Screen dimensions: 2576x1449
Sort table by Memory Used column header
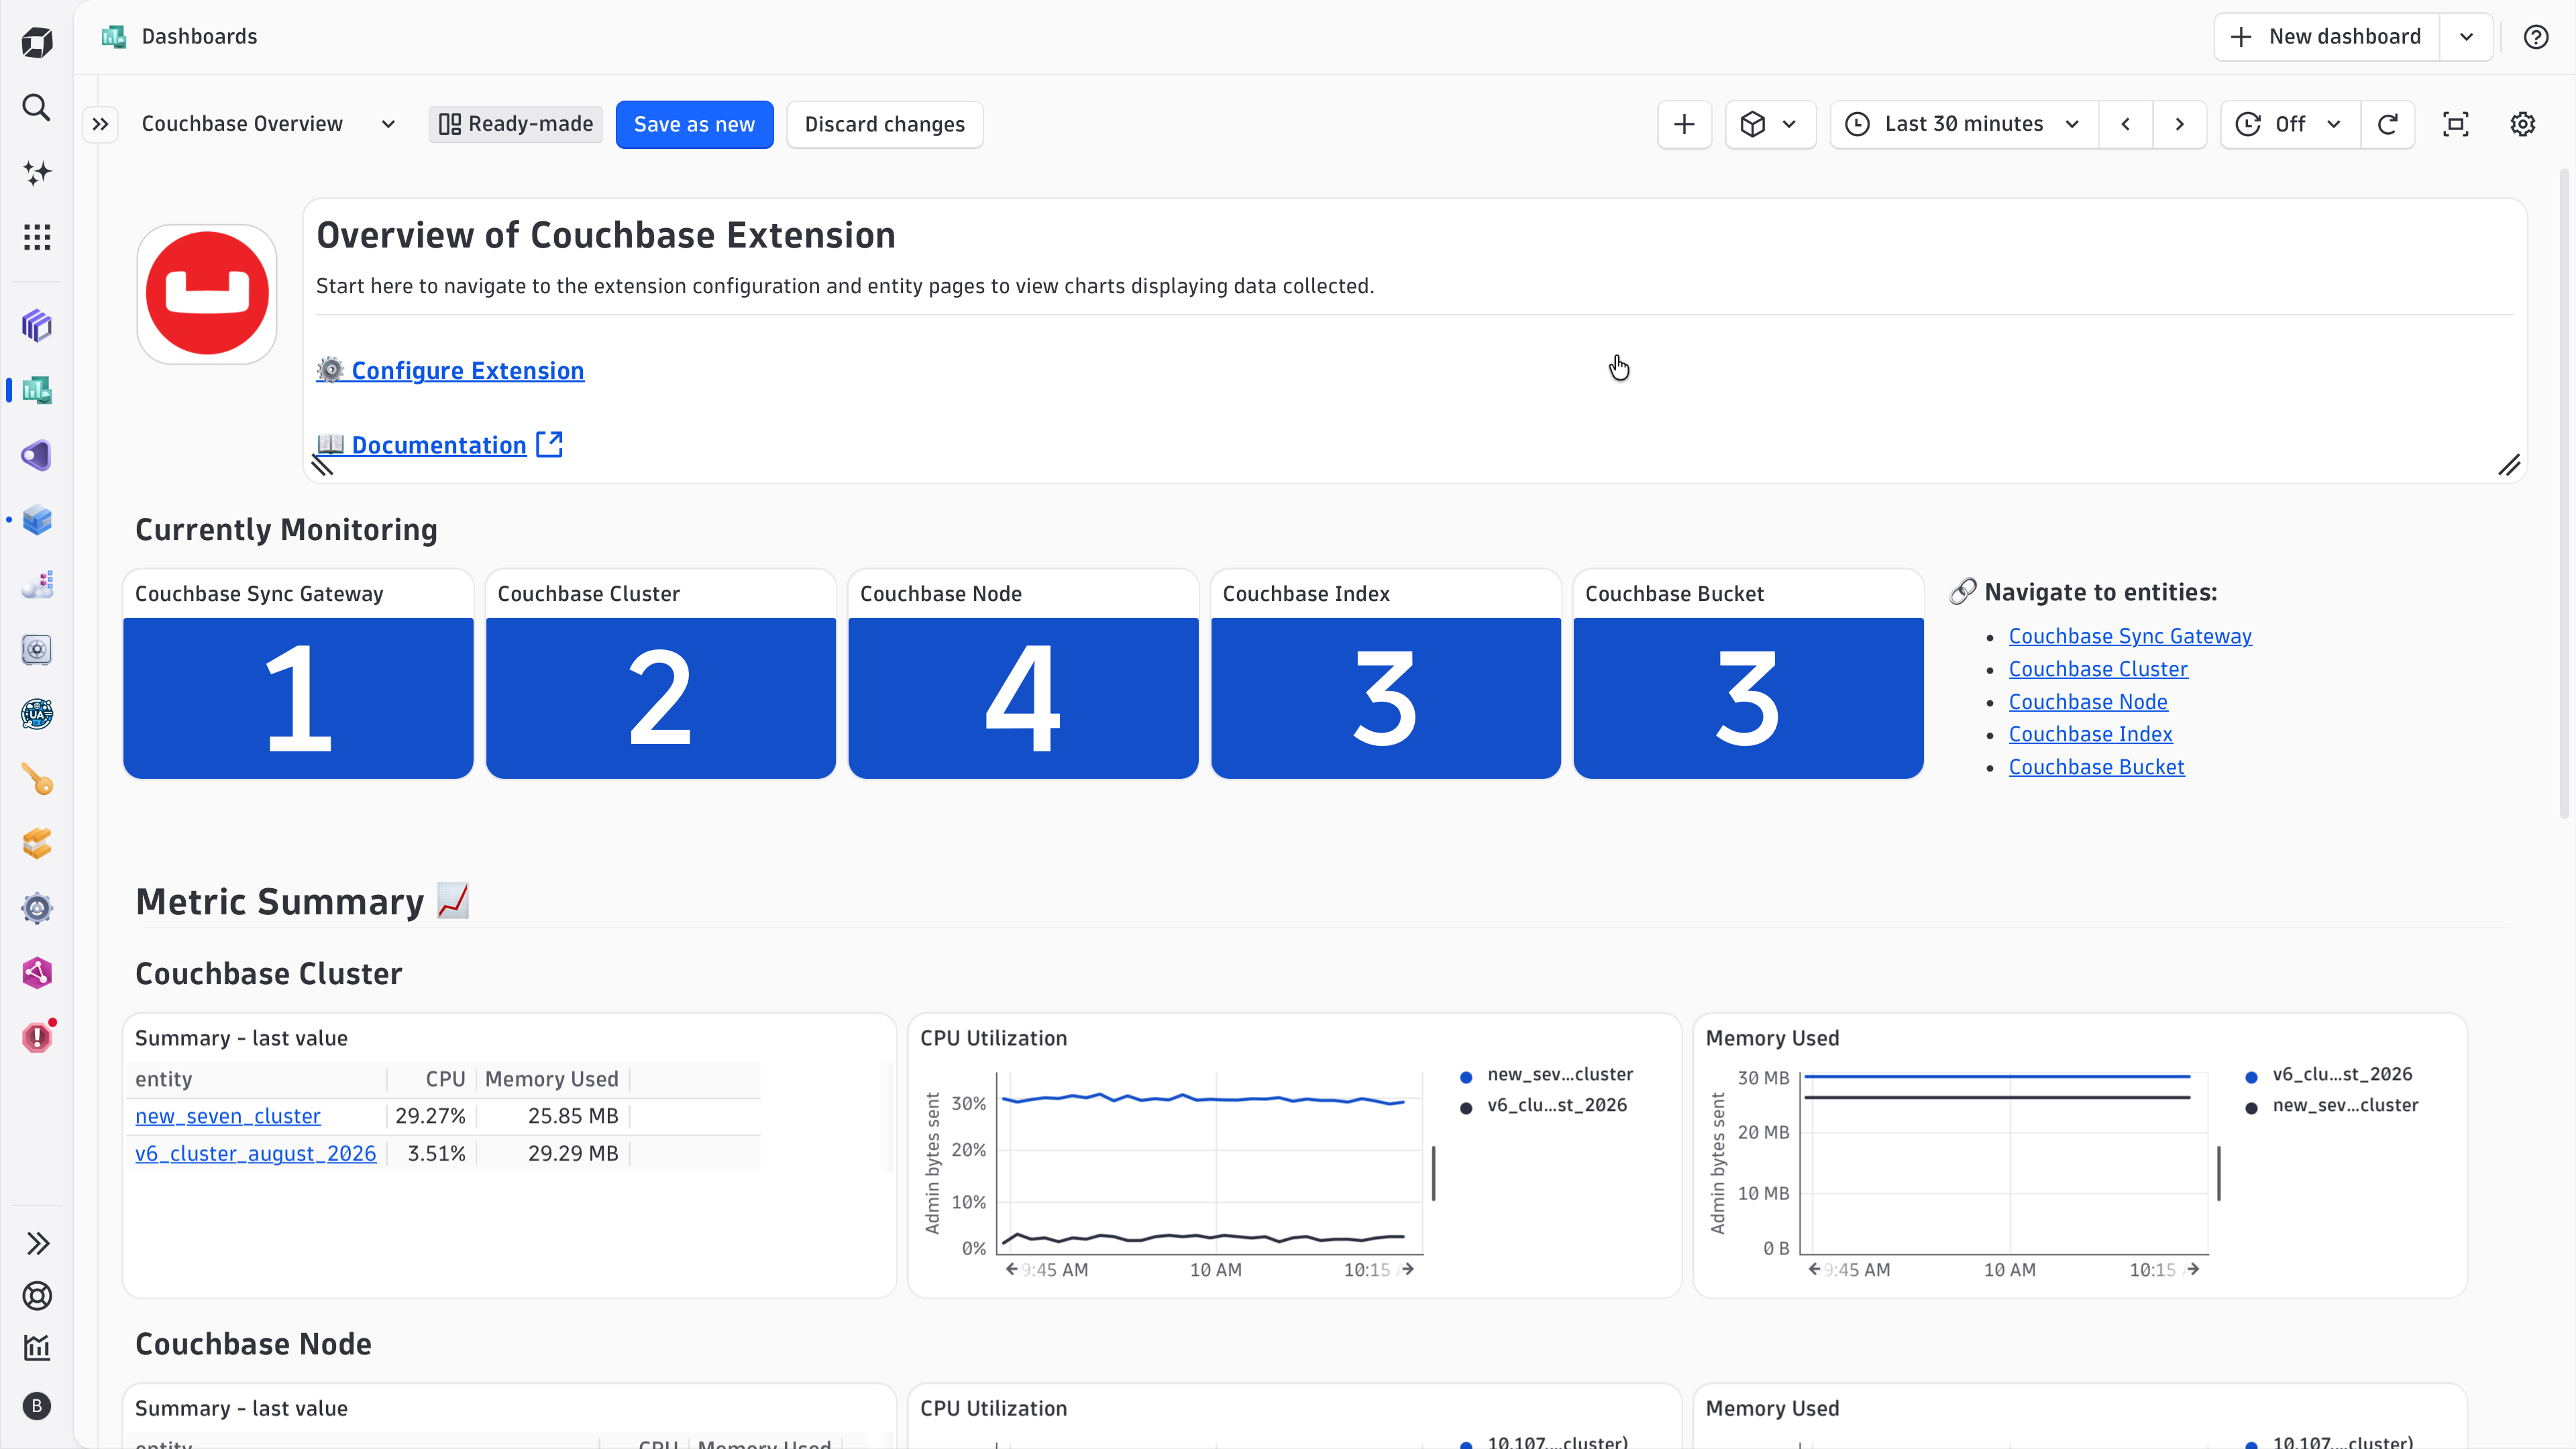552,1079
